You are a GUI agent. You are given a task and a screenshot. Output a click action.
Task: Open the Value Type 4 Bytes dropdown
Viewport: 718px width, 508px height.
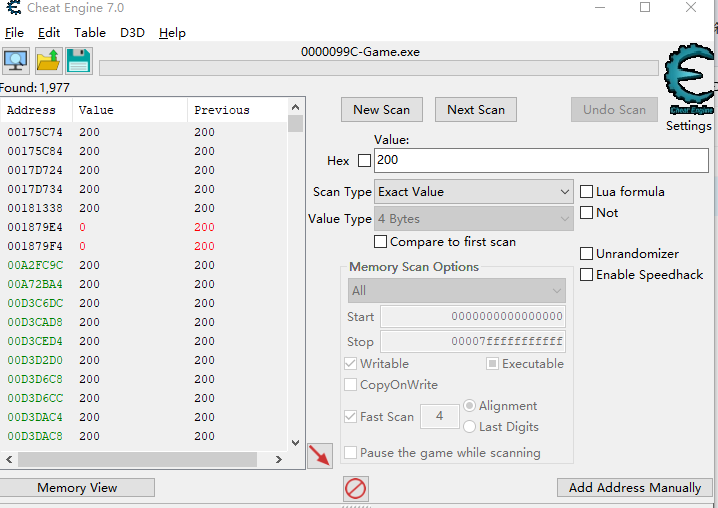(473, 218)
